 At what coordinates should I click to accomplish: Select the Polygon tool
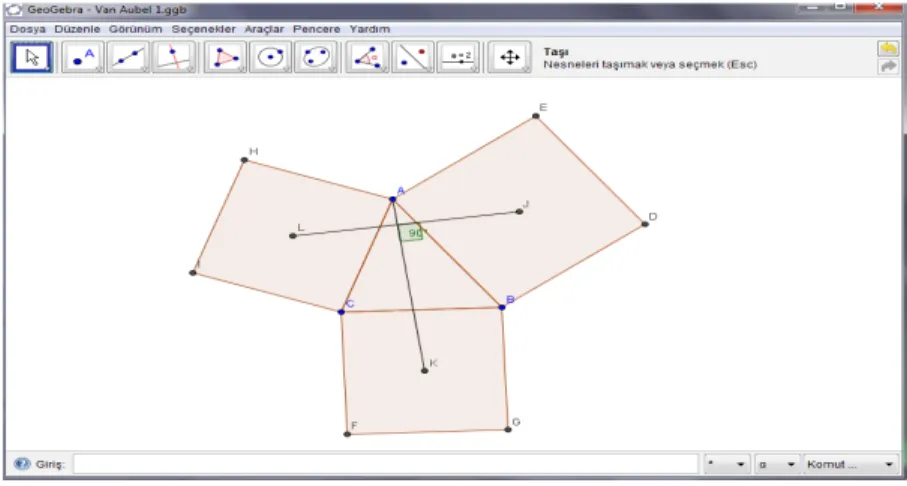[226, 57]
